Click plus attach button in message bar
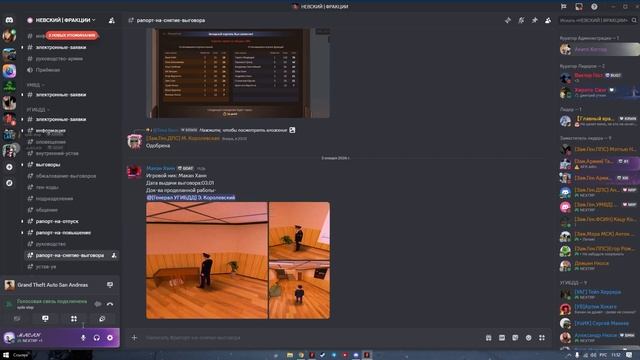The width and height of the screenshot is (640, 360). [134, 338]
